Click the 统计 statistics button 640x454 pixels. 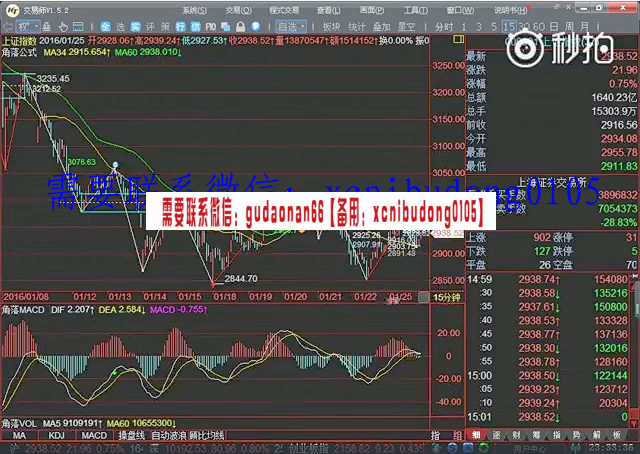tap(356, 27)
